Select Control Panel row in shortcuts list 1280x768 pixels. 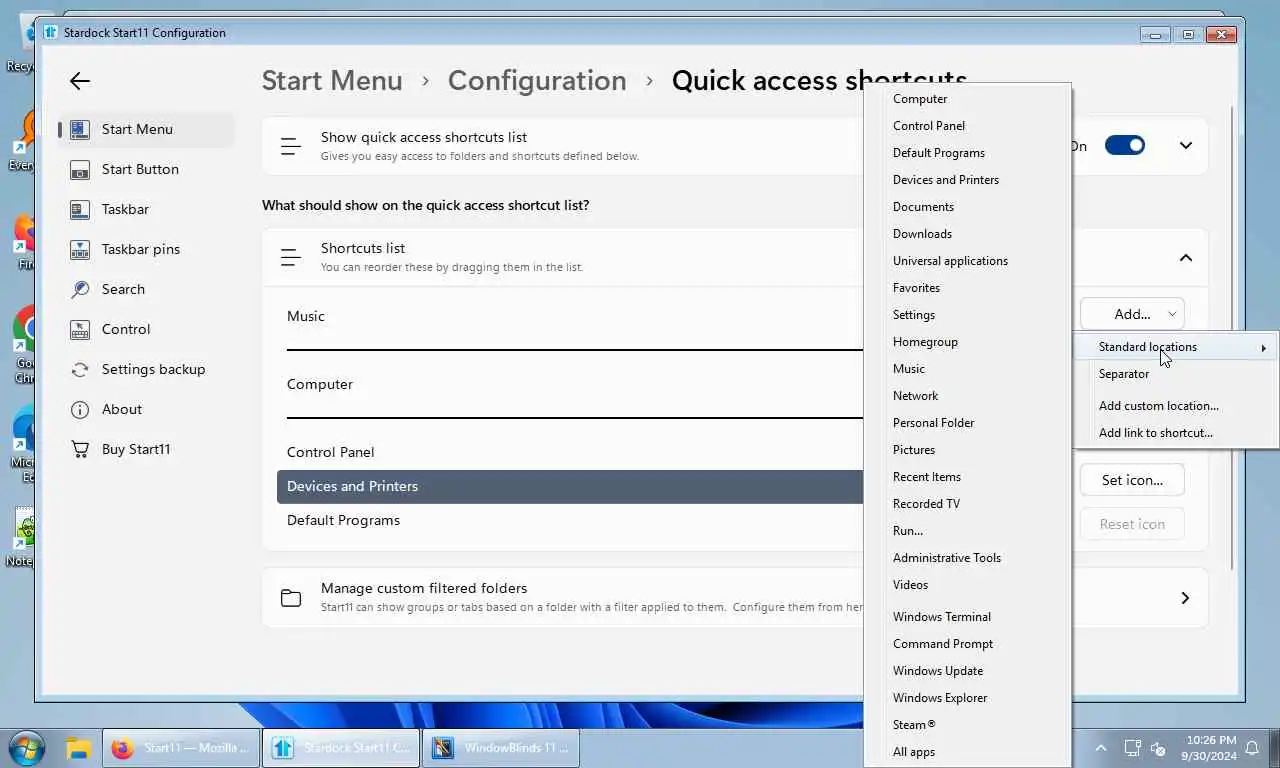click(x=570, y=452)
